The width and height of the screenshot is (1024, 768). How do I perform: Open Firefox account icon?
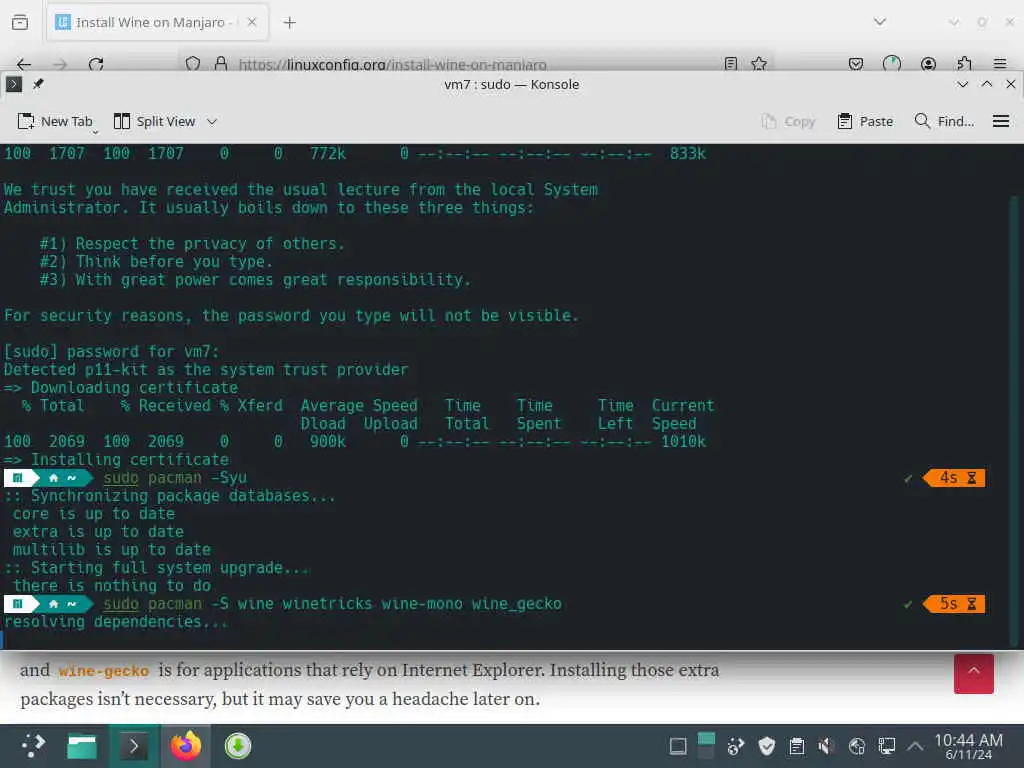coord(928,64)
